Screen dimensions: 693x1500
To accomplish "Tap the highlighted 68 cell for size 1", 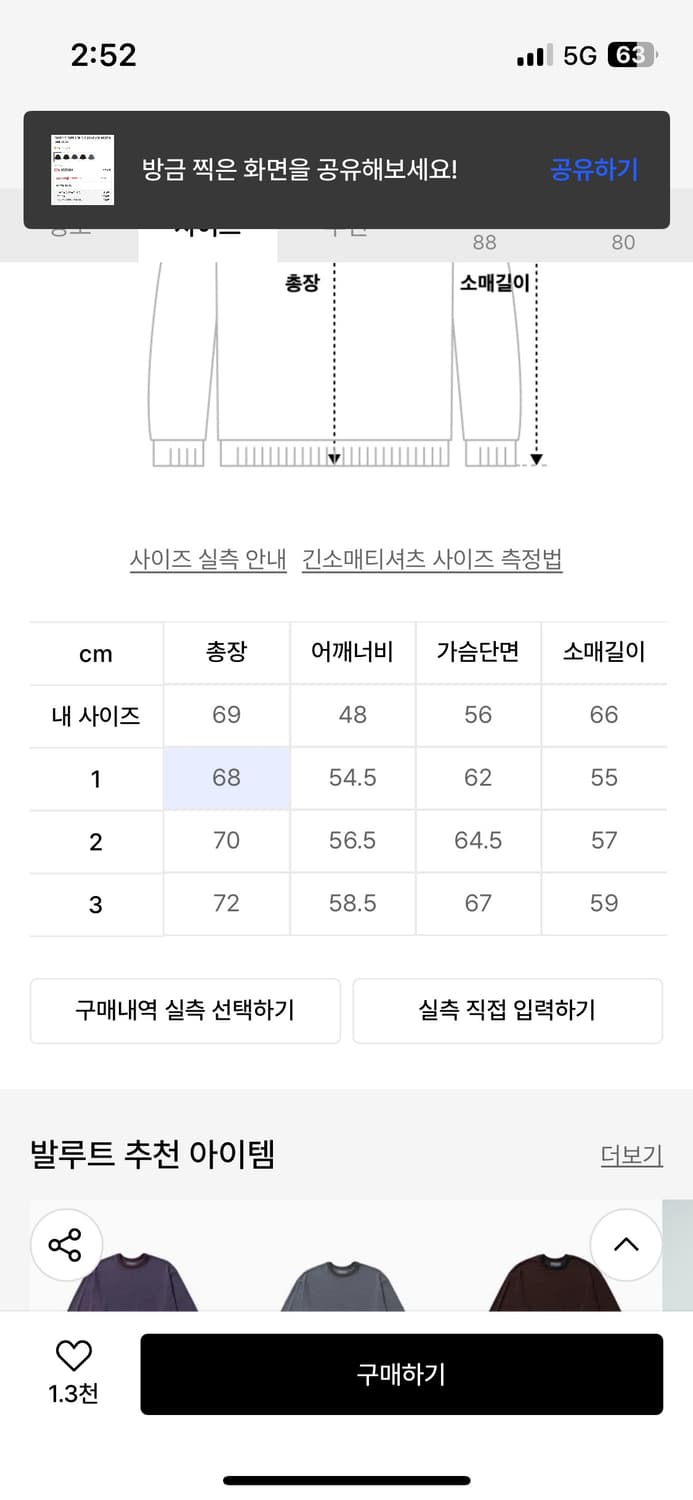I will coord(226,778).
